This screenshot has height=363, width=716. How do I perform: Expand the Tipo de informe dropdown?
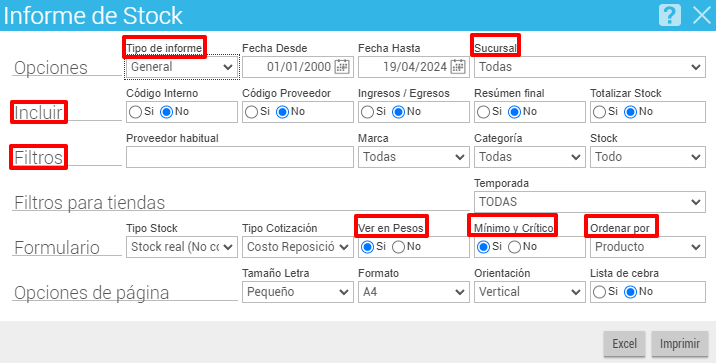[182, 67]
